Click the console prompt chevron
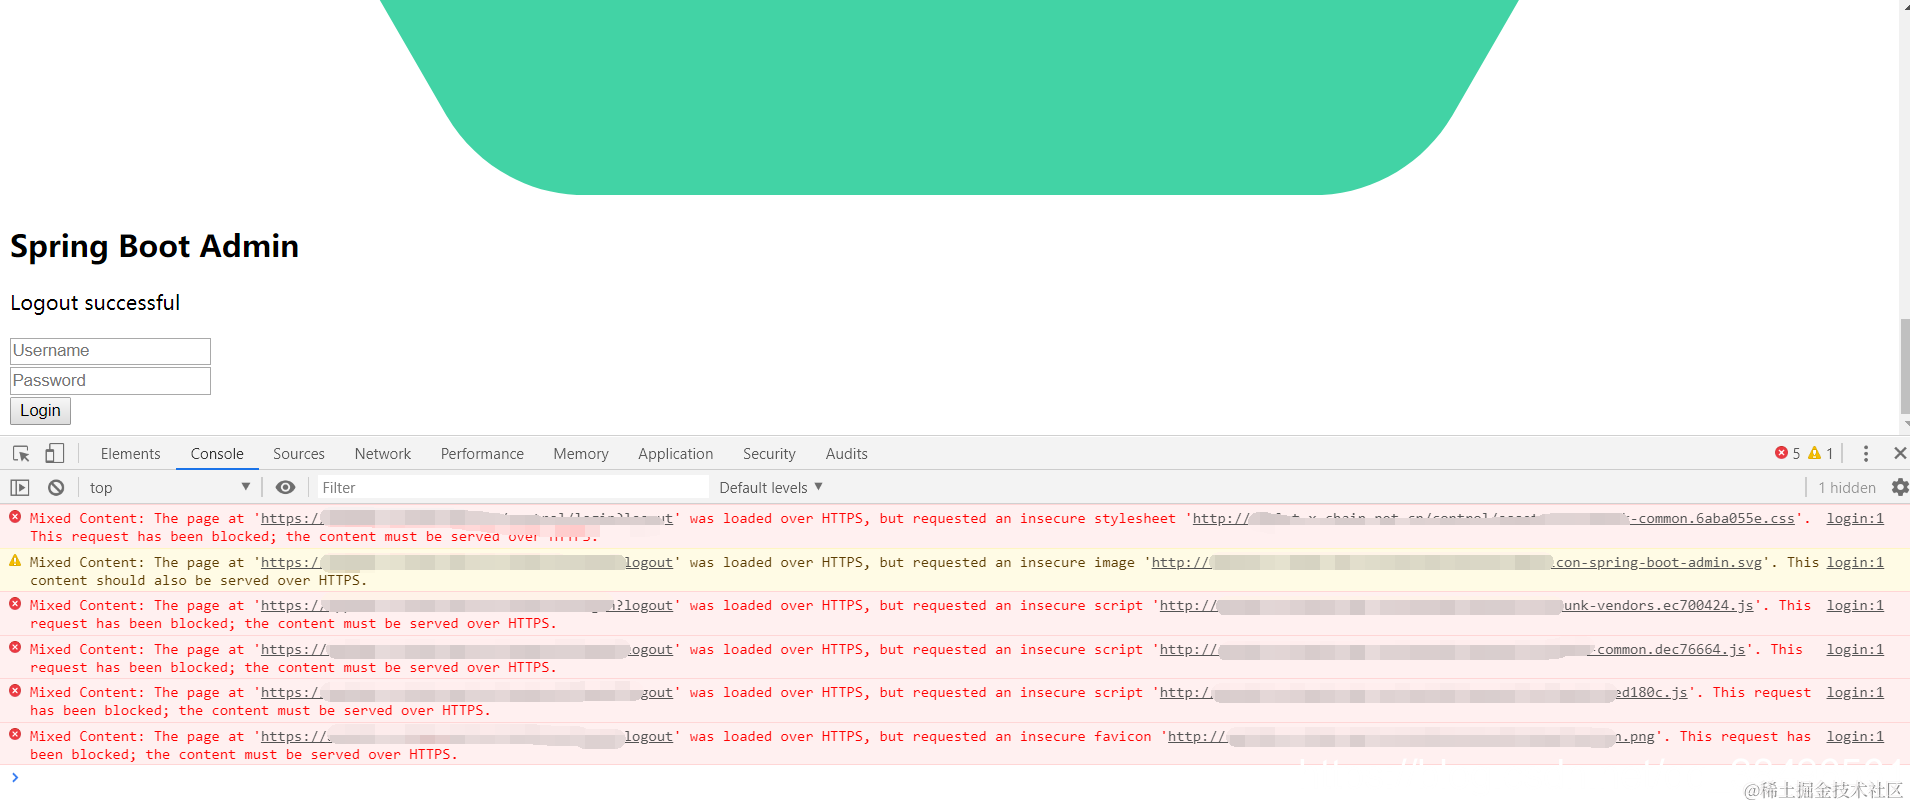Viewport: 1910px width, 807px height. tap(15, 777)
